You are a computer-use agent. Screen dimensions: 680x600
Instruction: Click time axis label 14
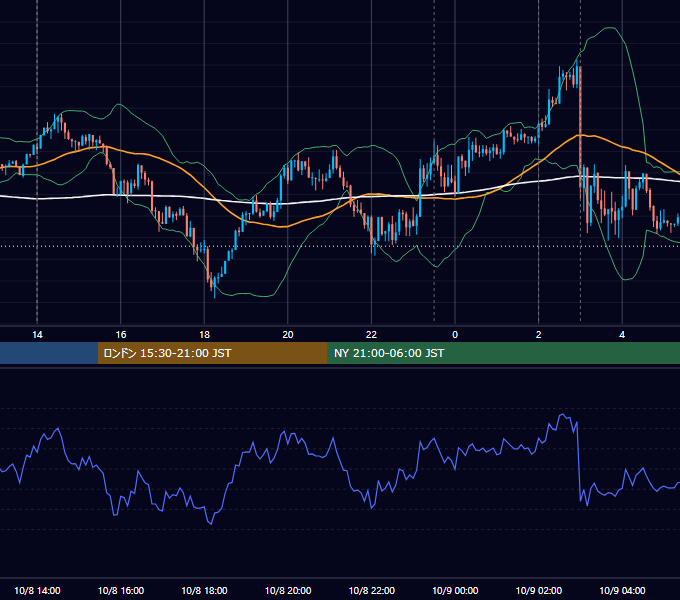click(37, 335)
